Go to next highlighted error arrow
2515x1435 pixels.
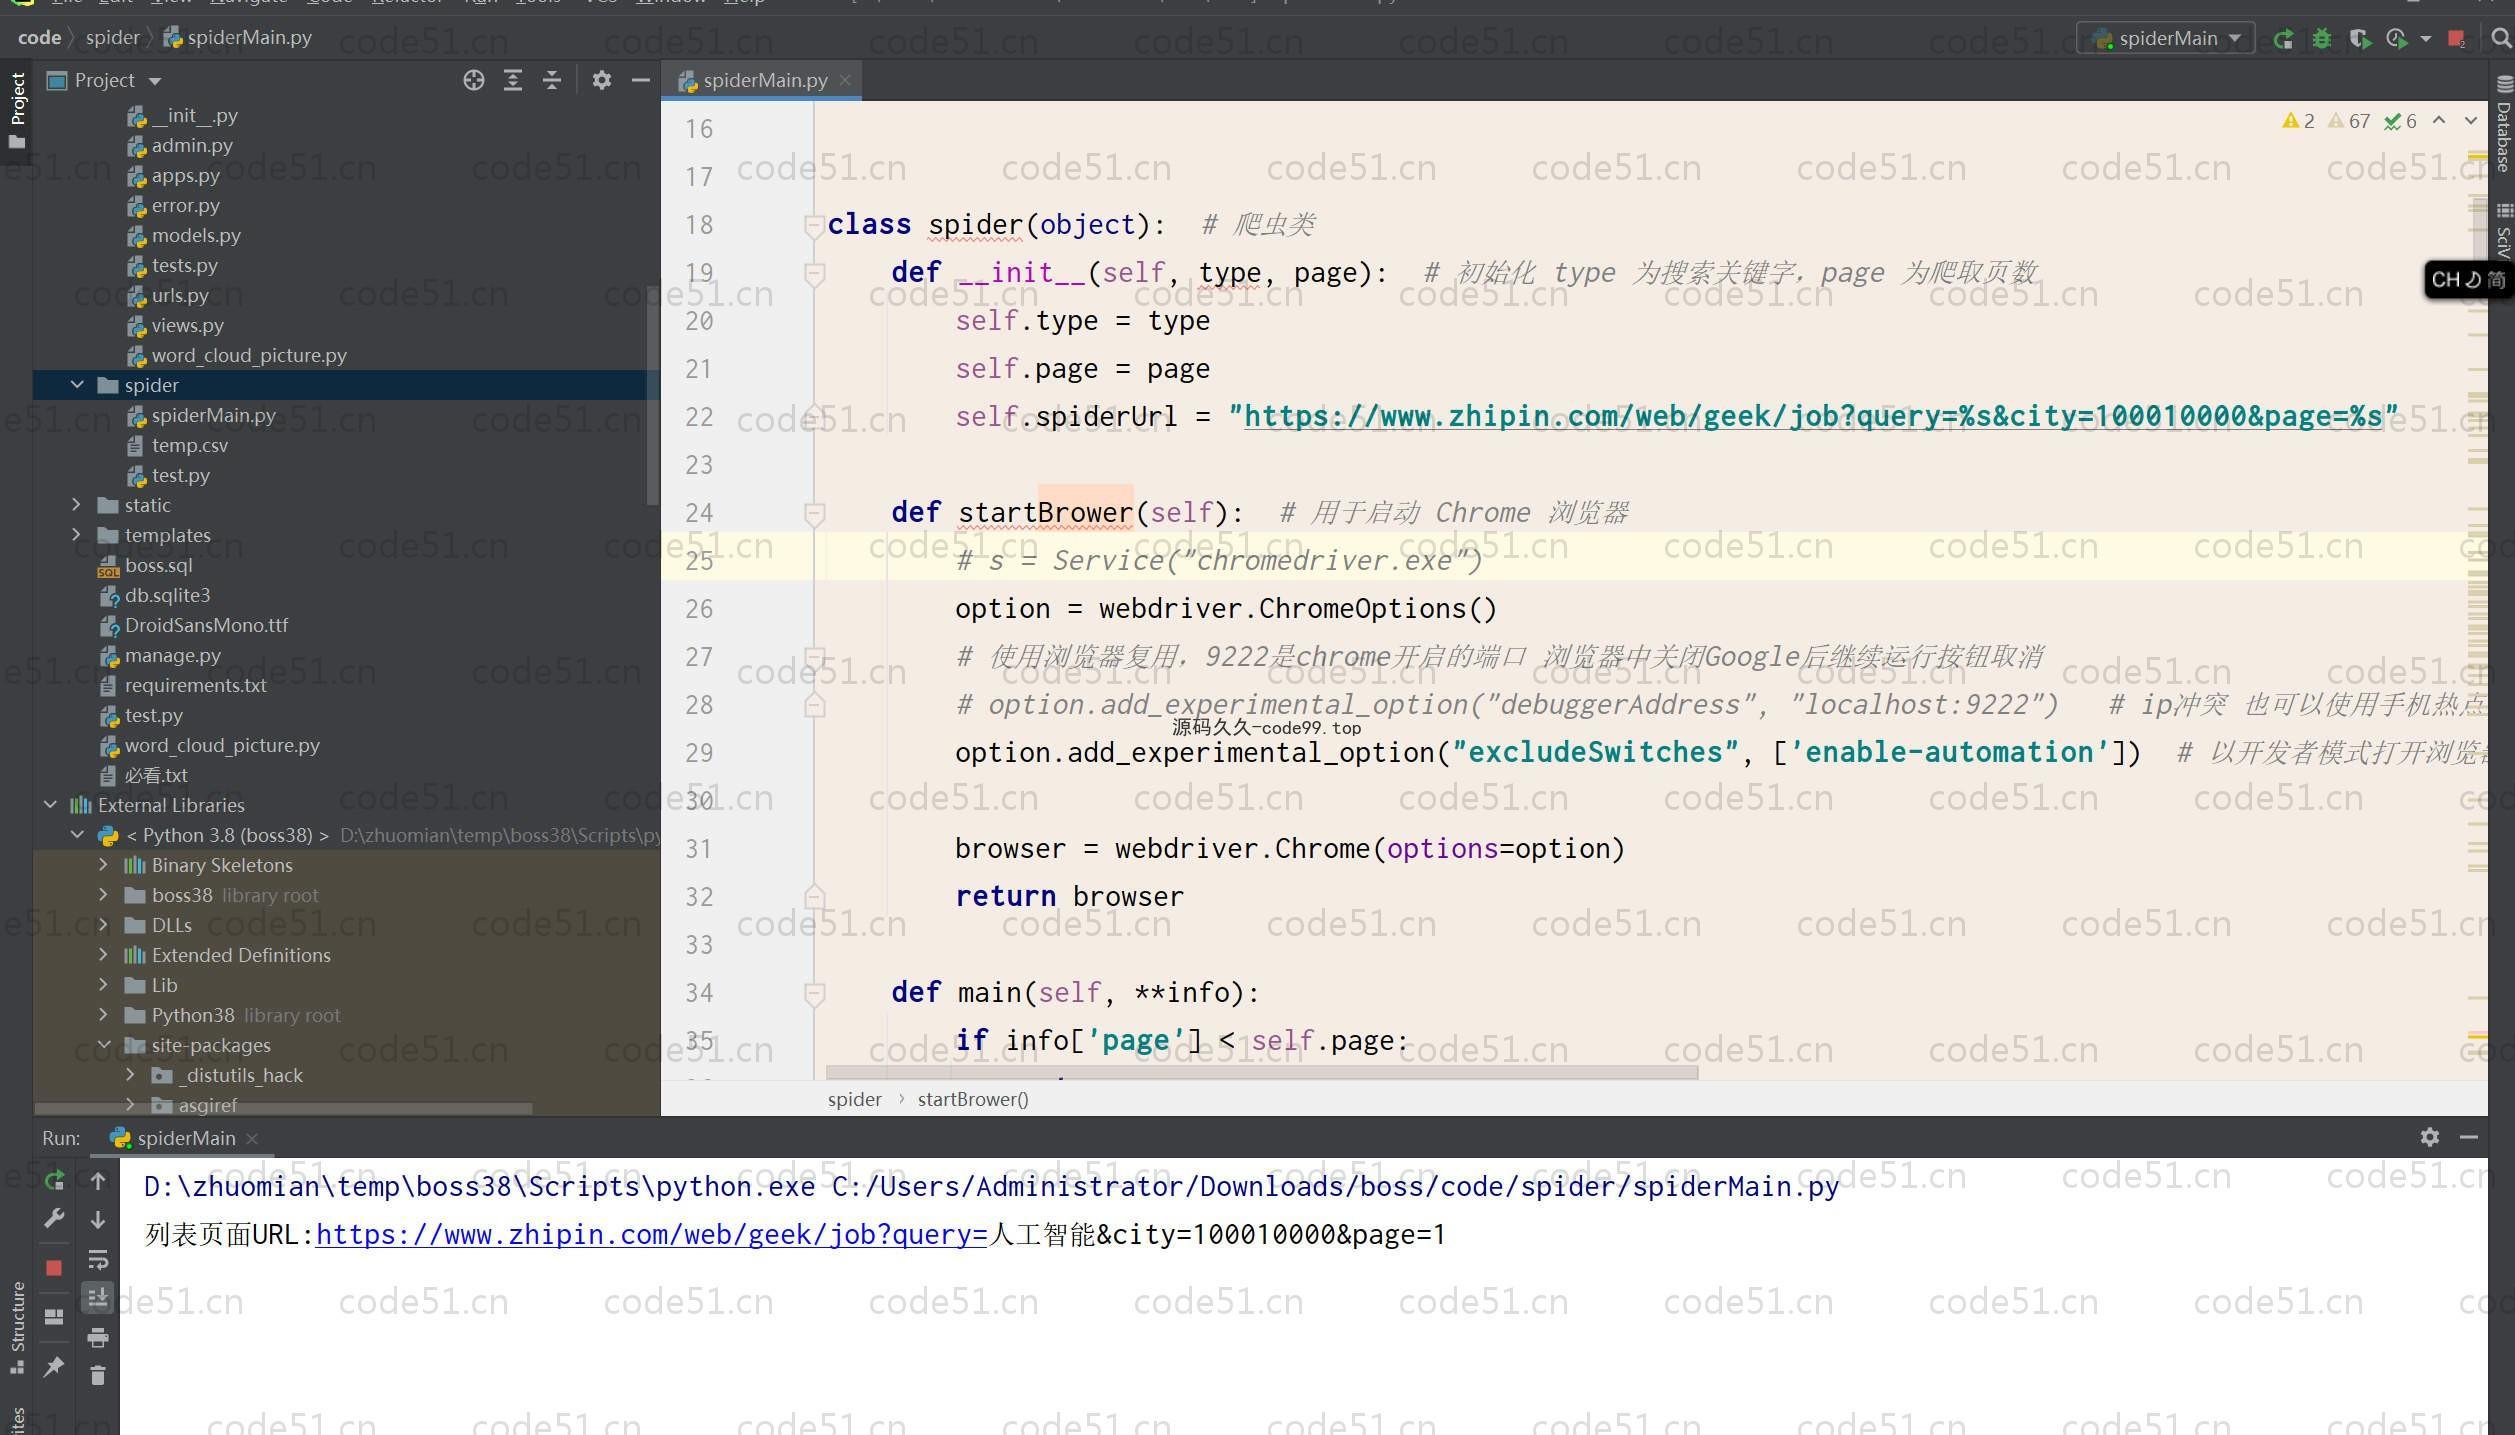click(x=2471, y=121)
